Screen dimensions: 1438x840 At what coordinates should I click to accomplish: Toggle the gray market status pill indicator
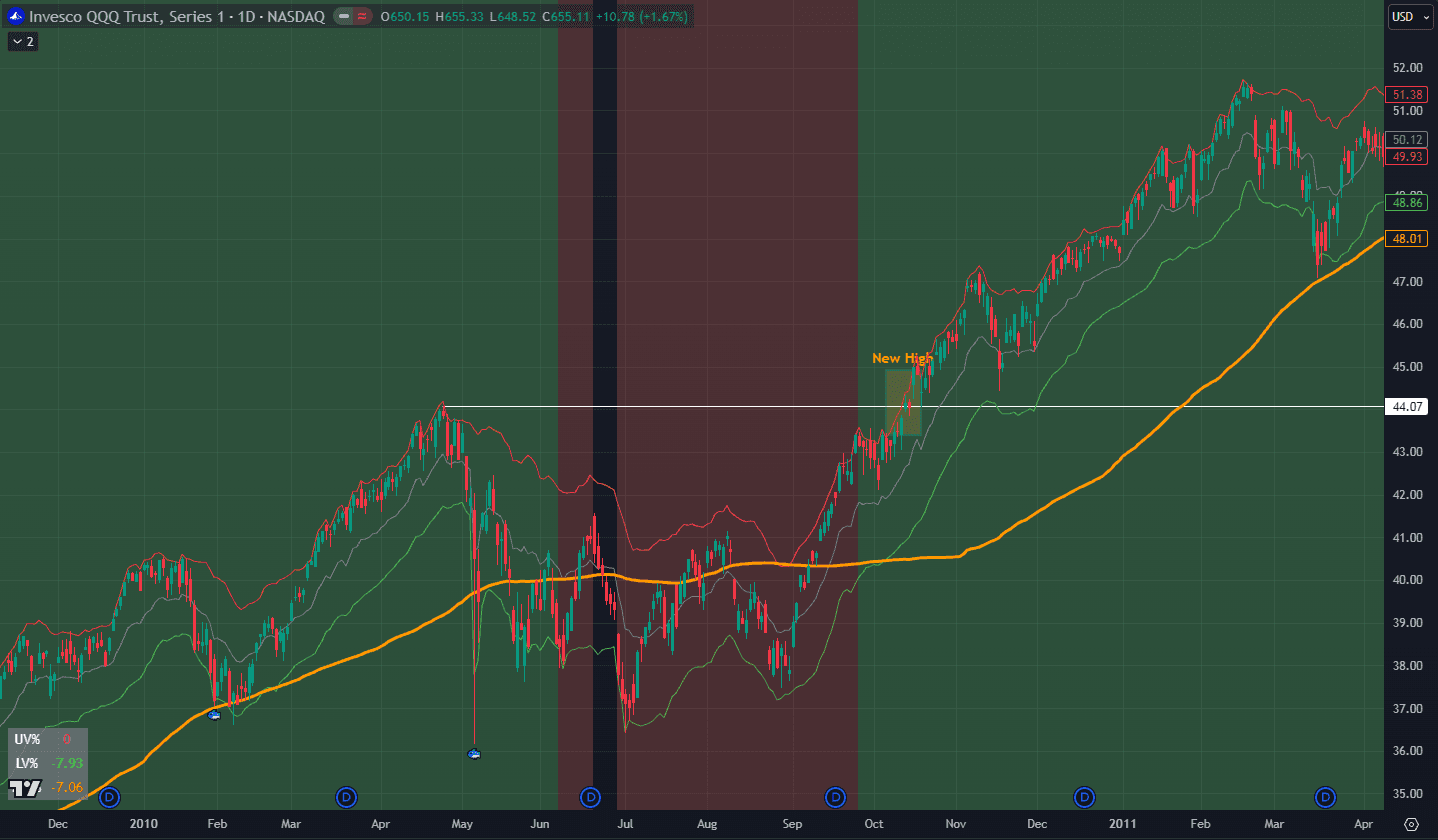coord(344,17)
